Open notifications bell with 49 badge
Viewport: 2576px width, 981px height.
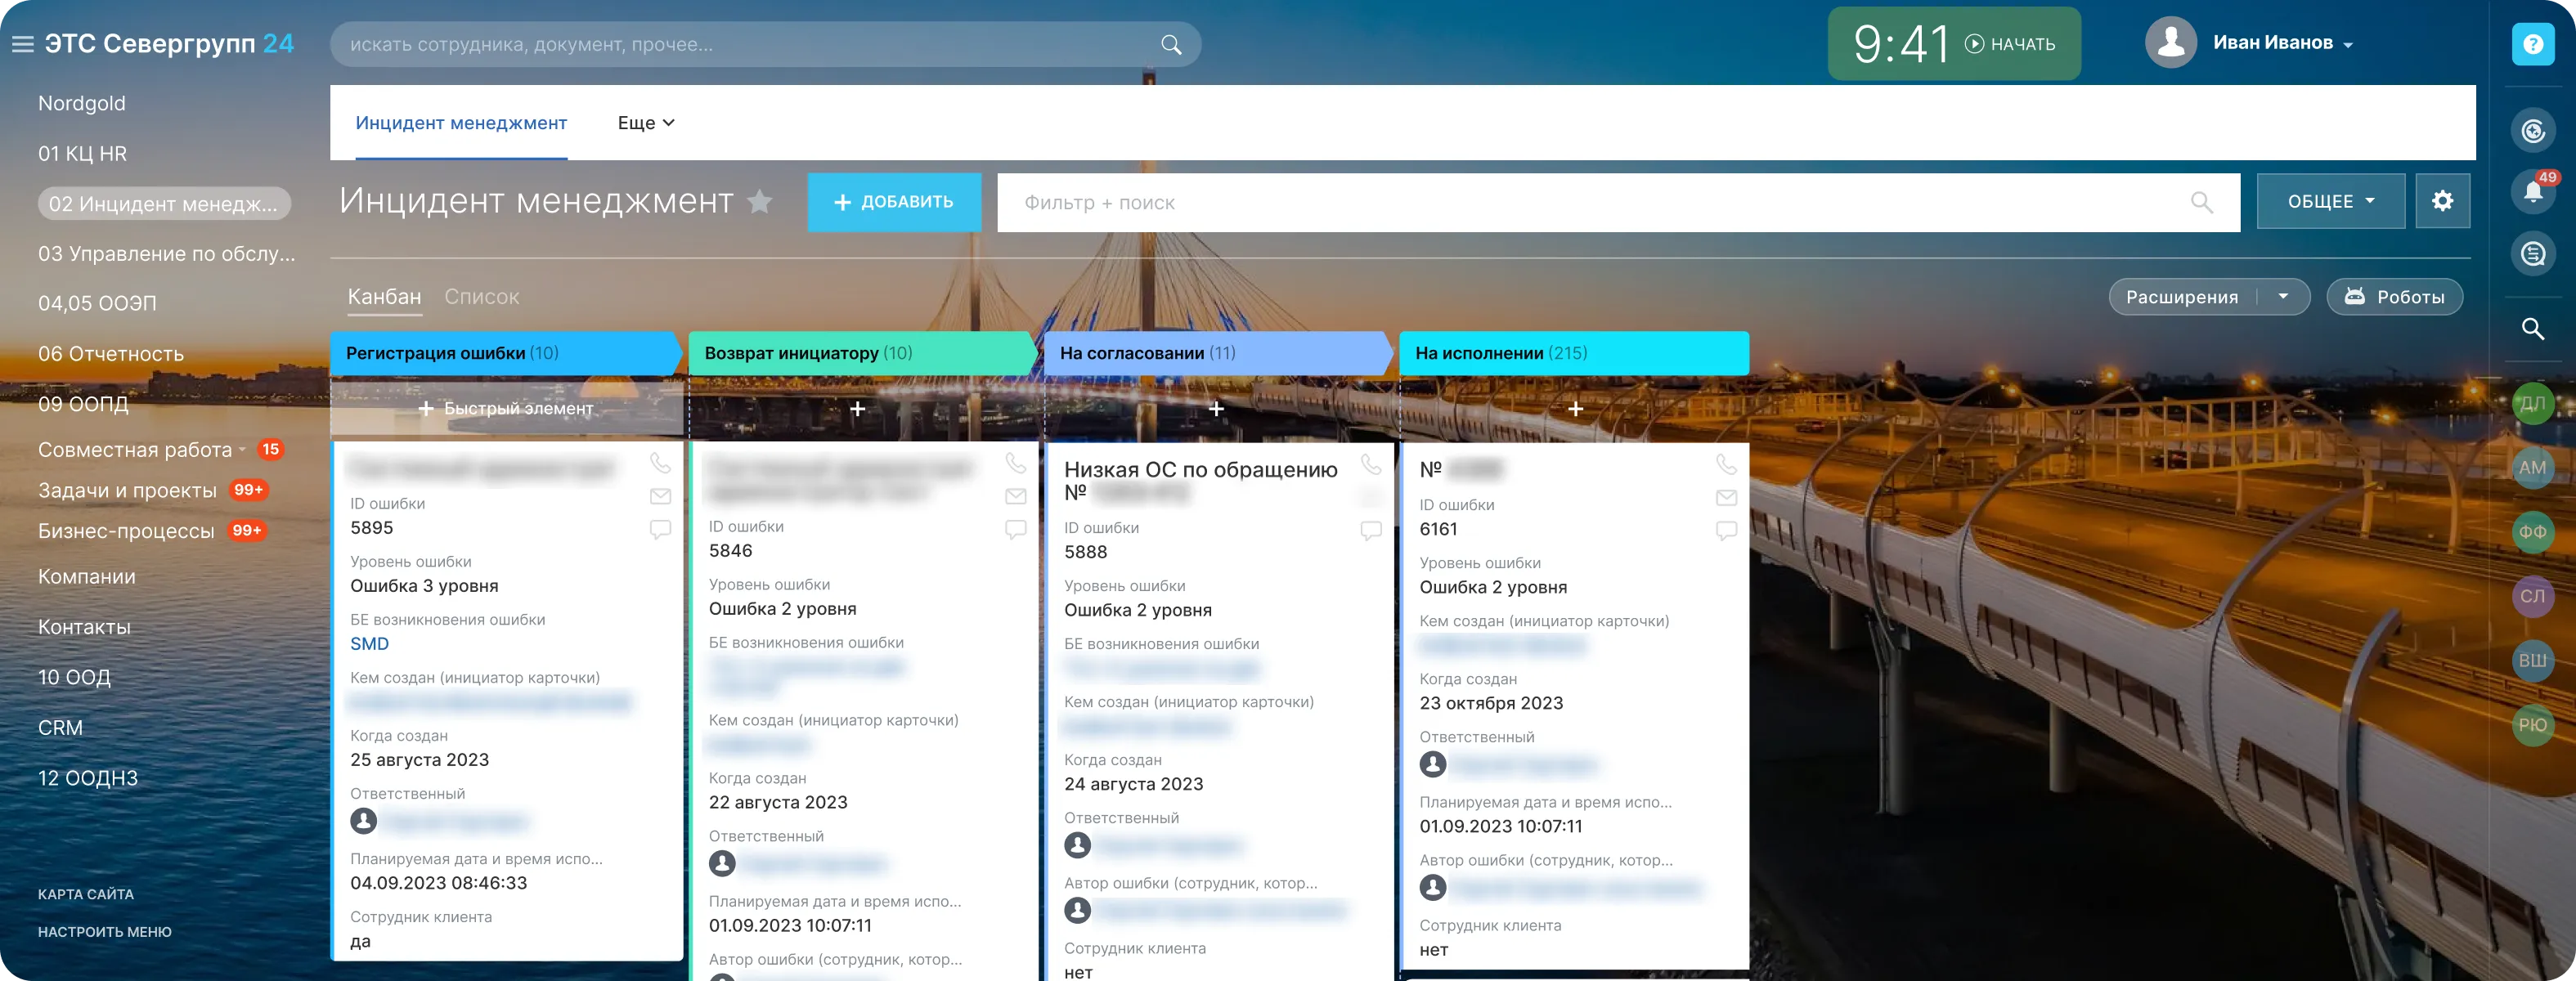(2532, 190)
